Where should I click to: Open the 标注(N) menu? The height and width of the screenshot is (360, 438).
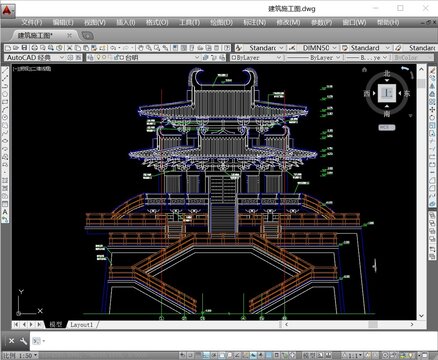tap(255, 23)
